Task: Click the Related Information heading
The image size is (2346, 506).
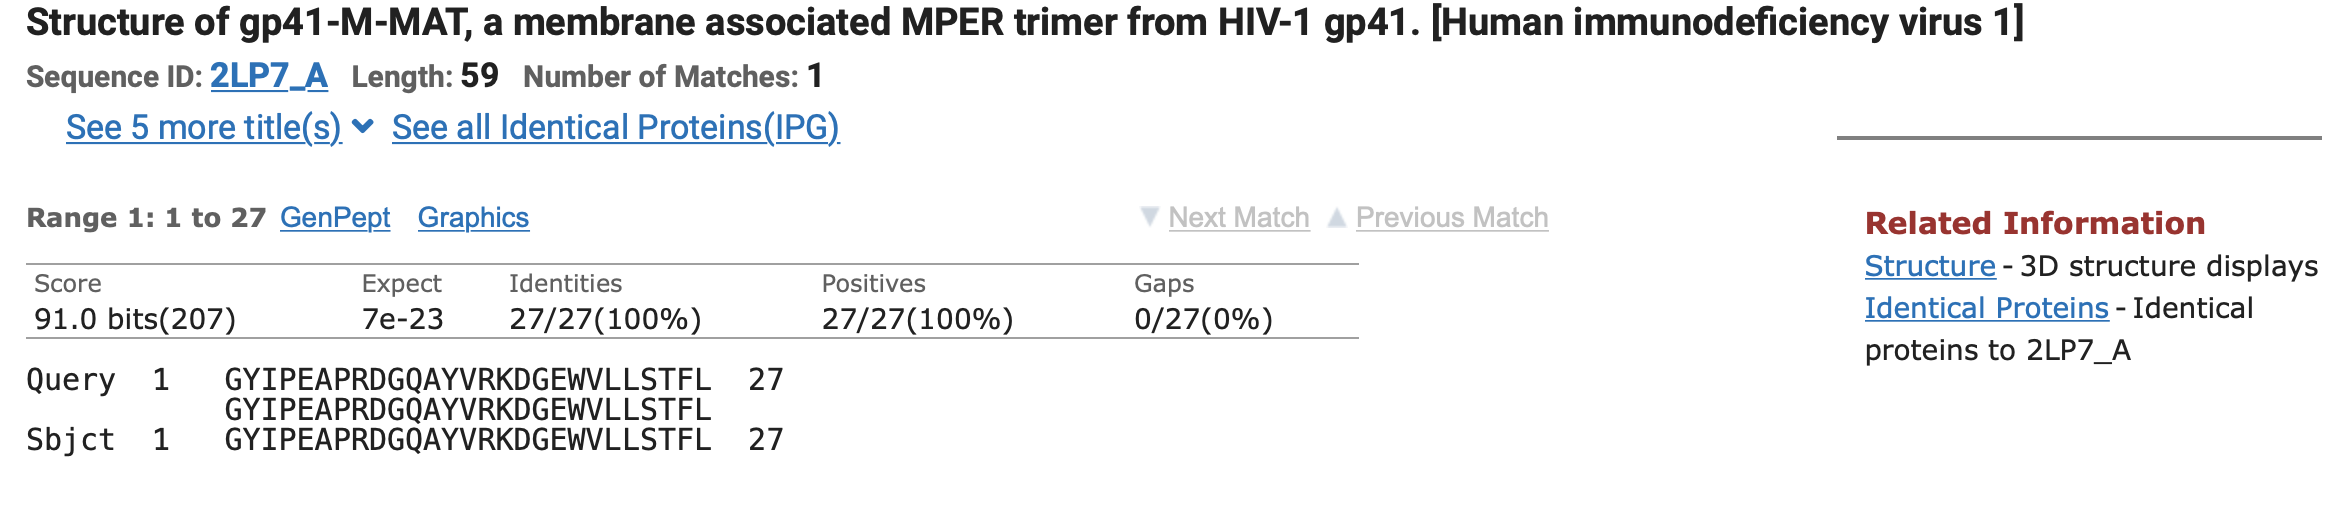Action: click(2034, 223)
